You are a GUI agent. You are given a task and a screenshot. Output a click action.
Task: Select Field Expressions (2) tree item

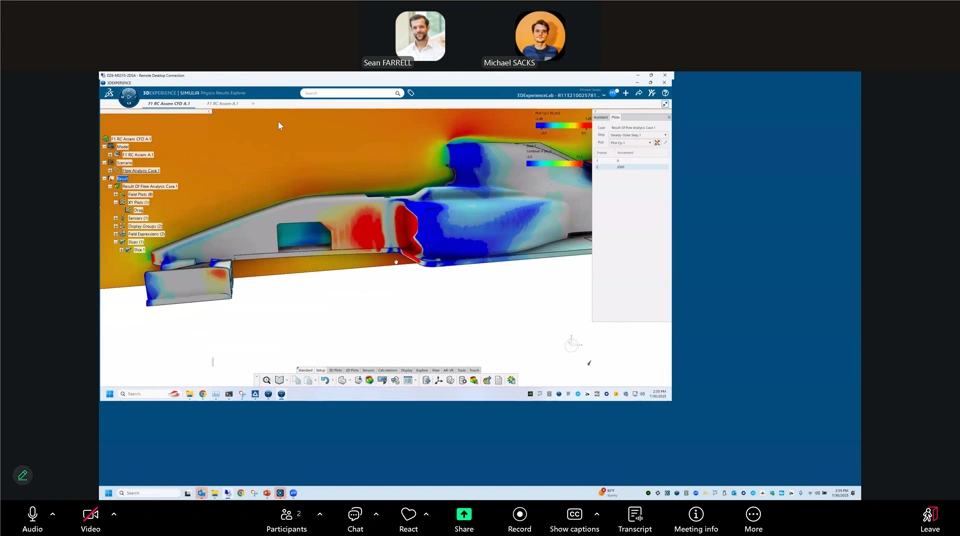pyautogui.click(x=146, y=234)
